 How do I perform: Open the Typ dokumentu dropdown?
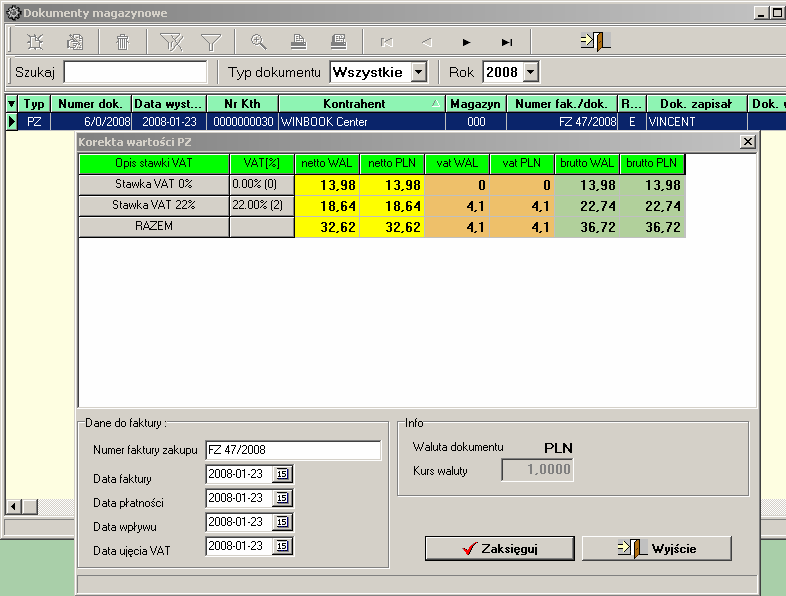pos(419,72)
